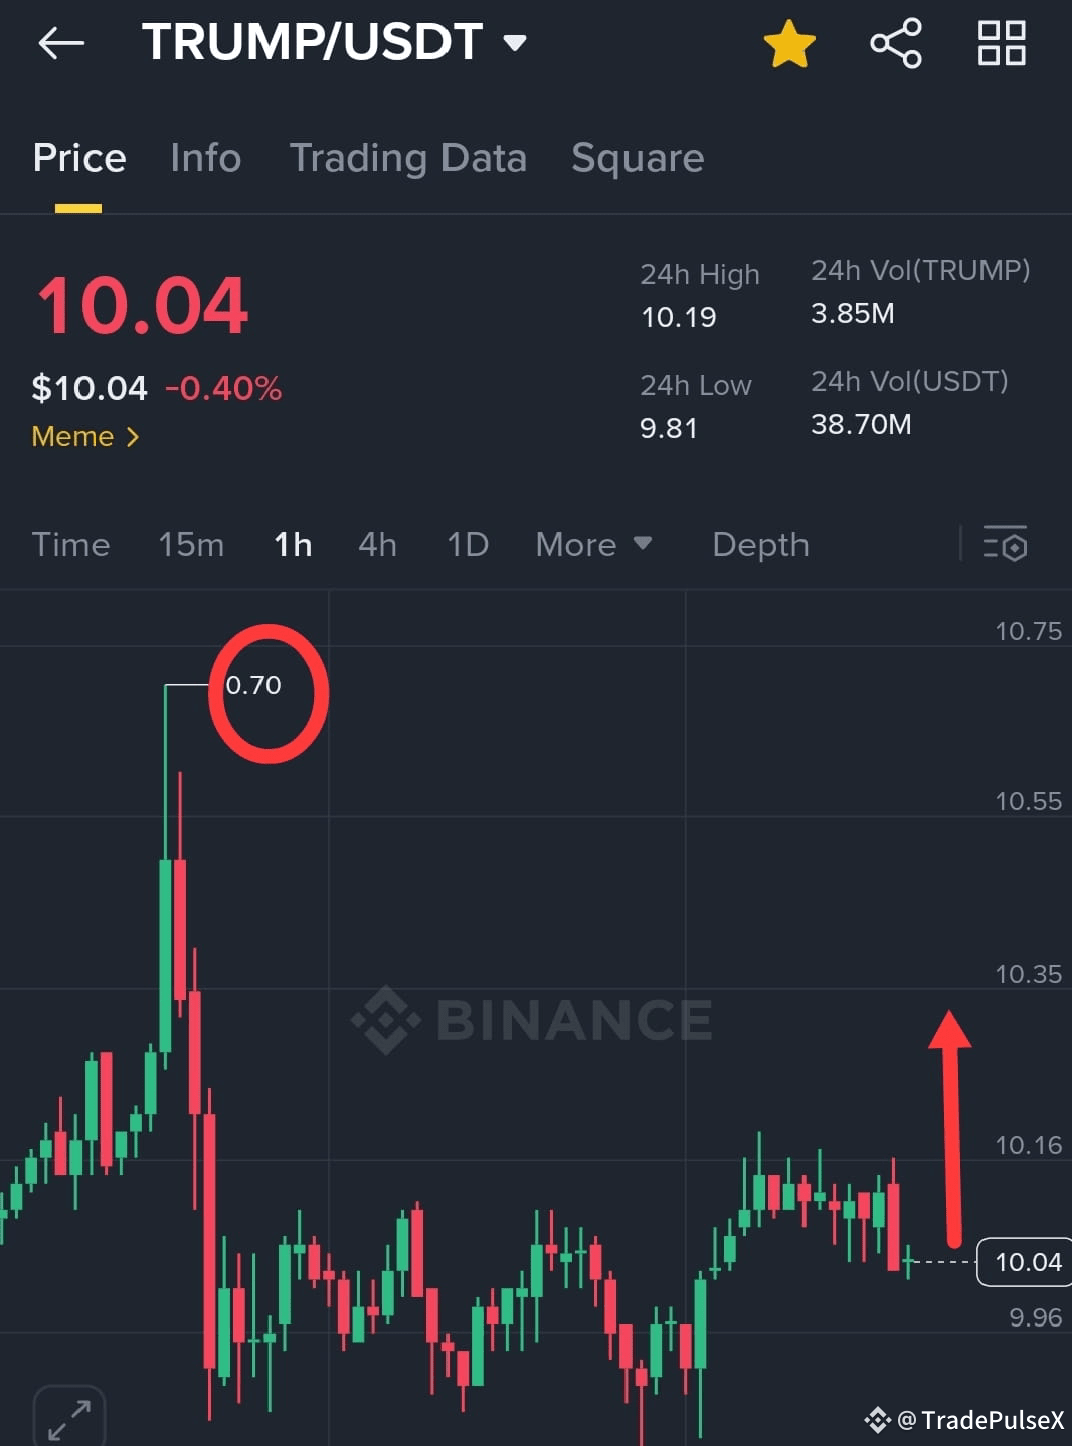
Task: Select the 4h interval
Action: coord(378,544)
